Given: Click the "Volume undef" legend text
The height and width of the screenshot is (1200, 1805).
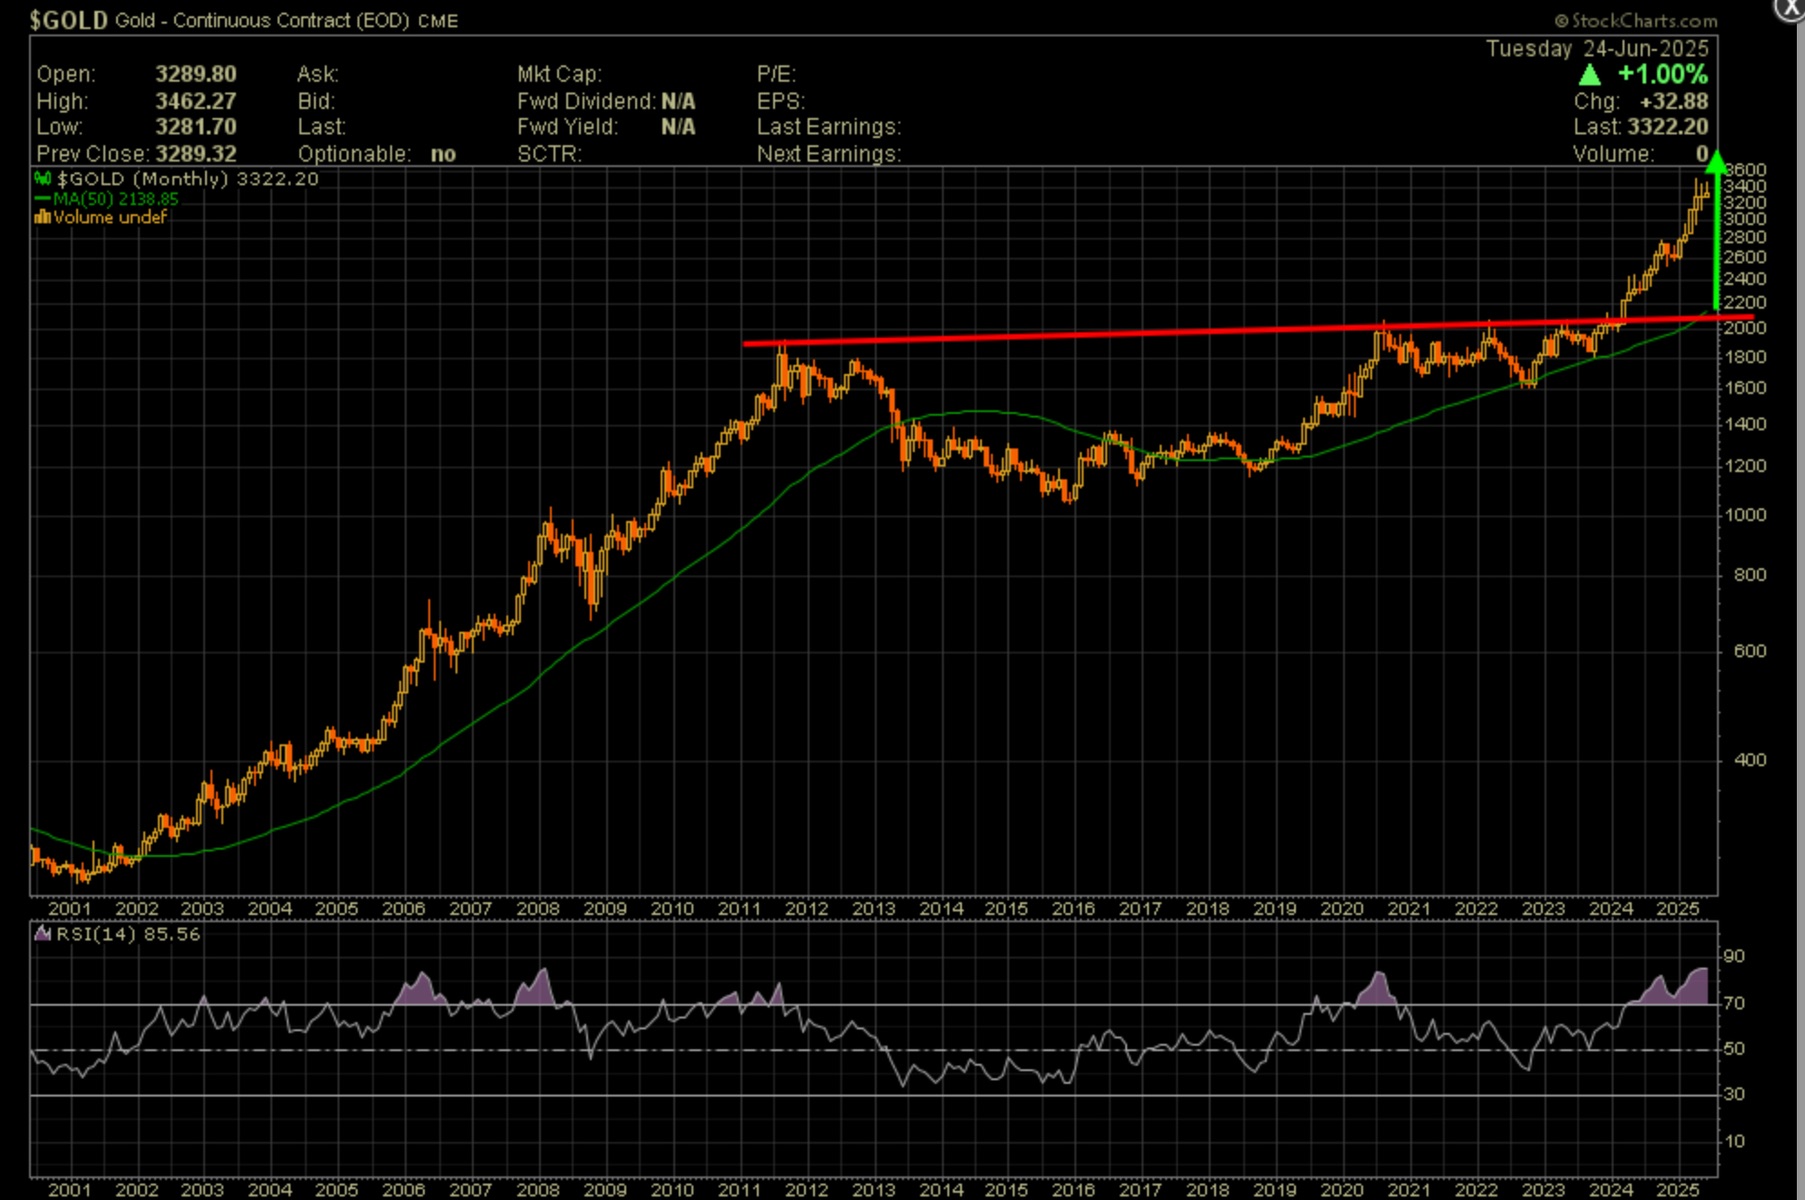Looking at the screenshot, I should pyautogui.click(x=110, y=217).
